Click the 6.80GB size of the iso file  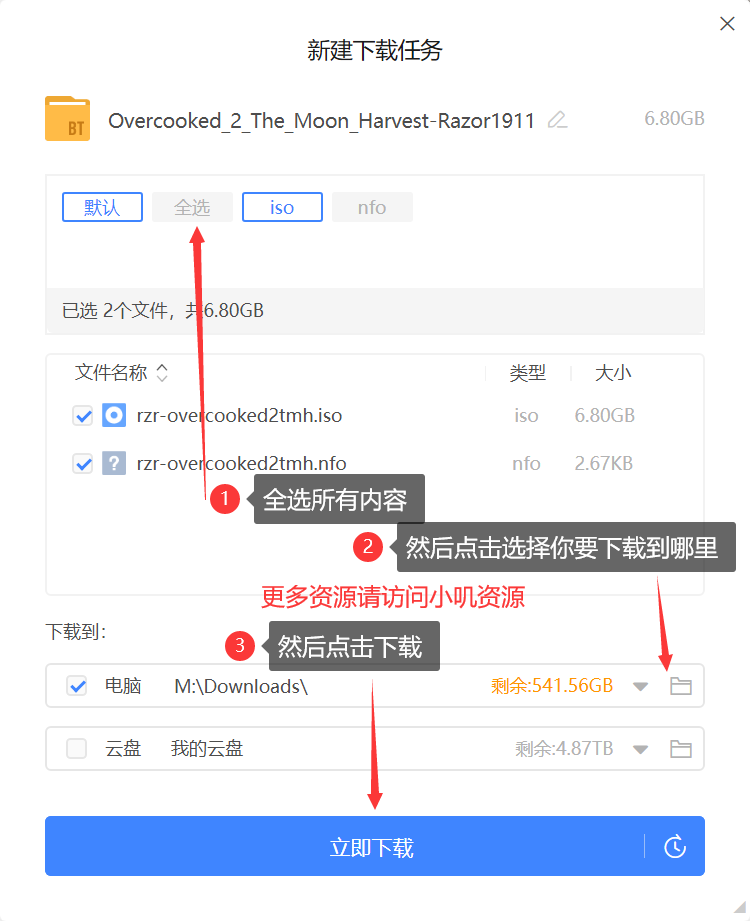604,415
